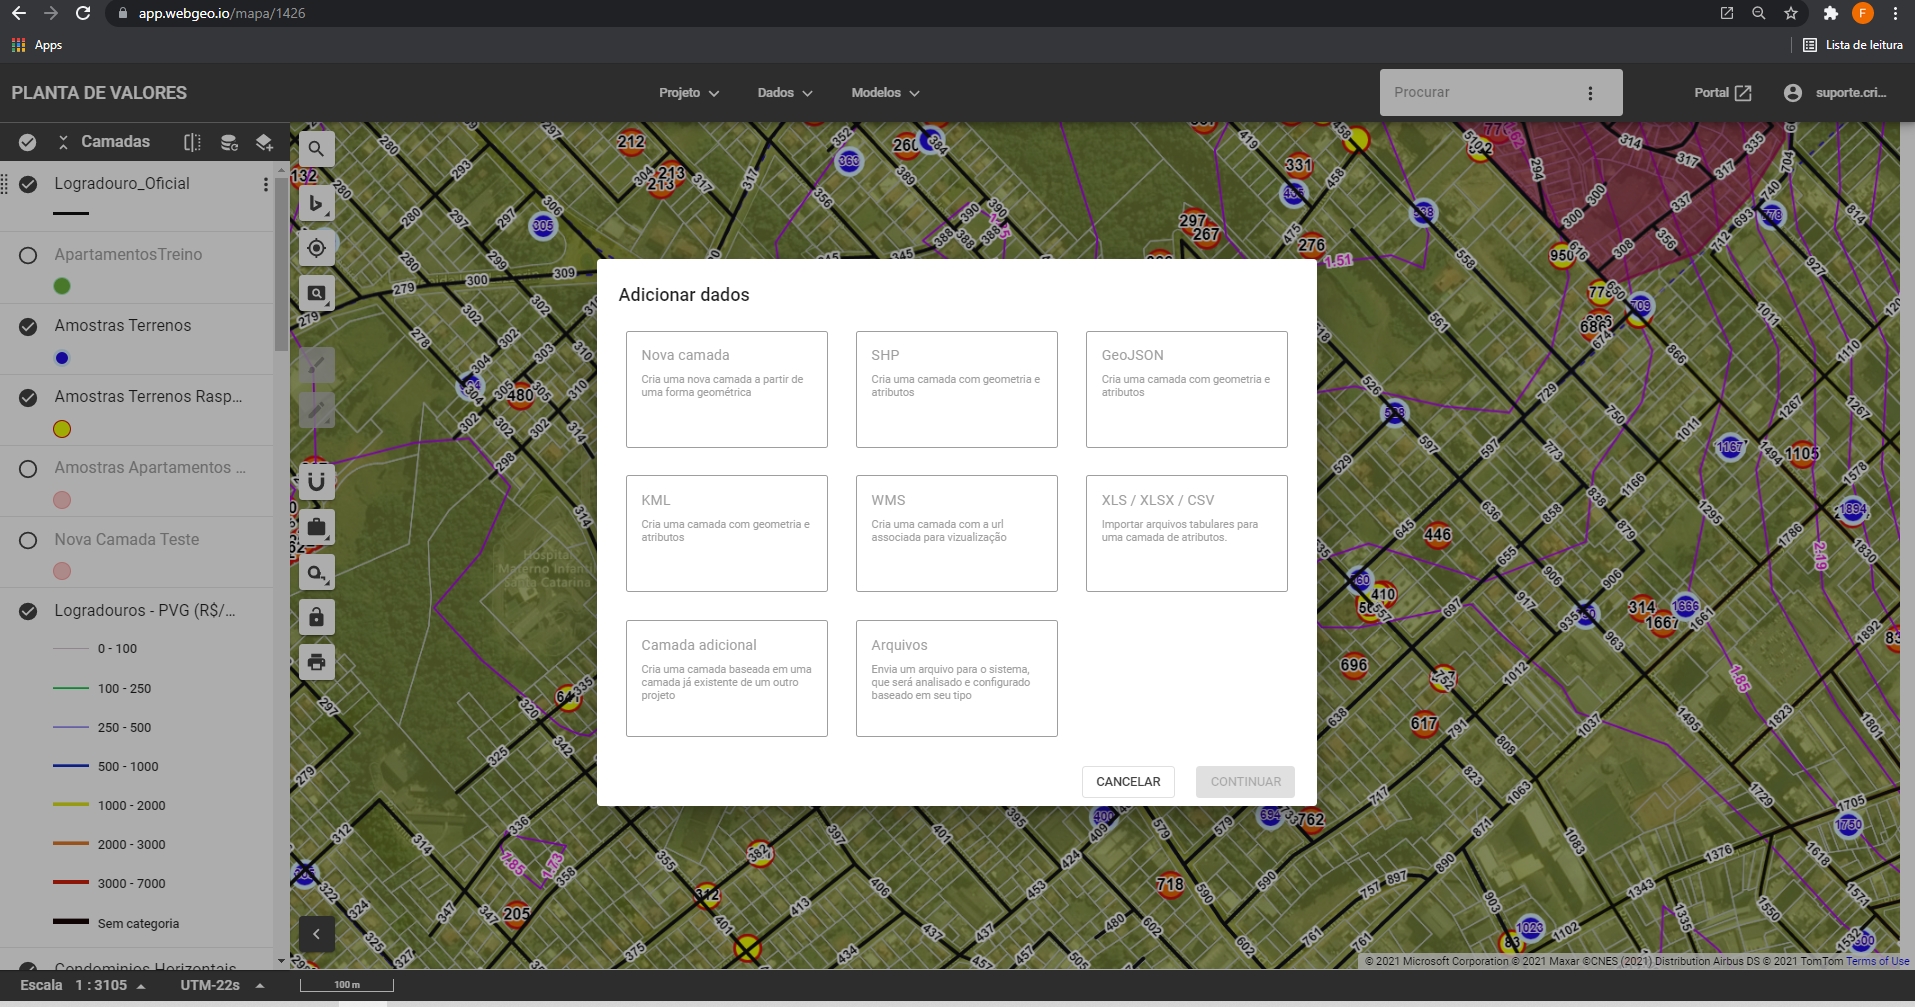Click the print map icon

pyautogui.click(x=316, y=662)
